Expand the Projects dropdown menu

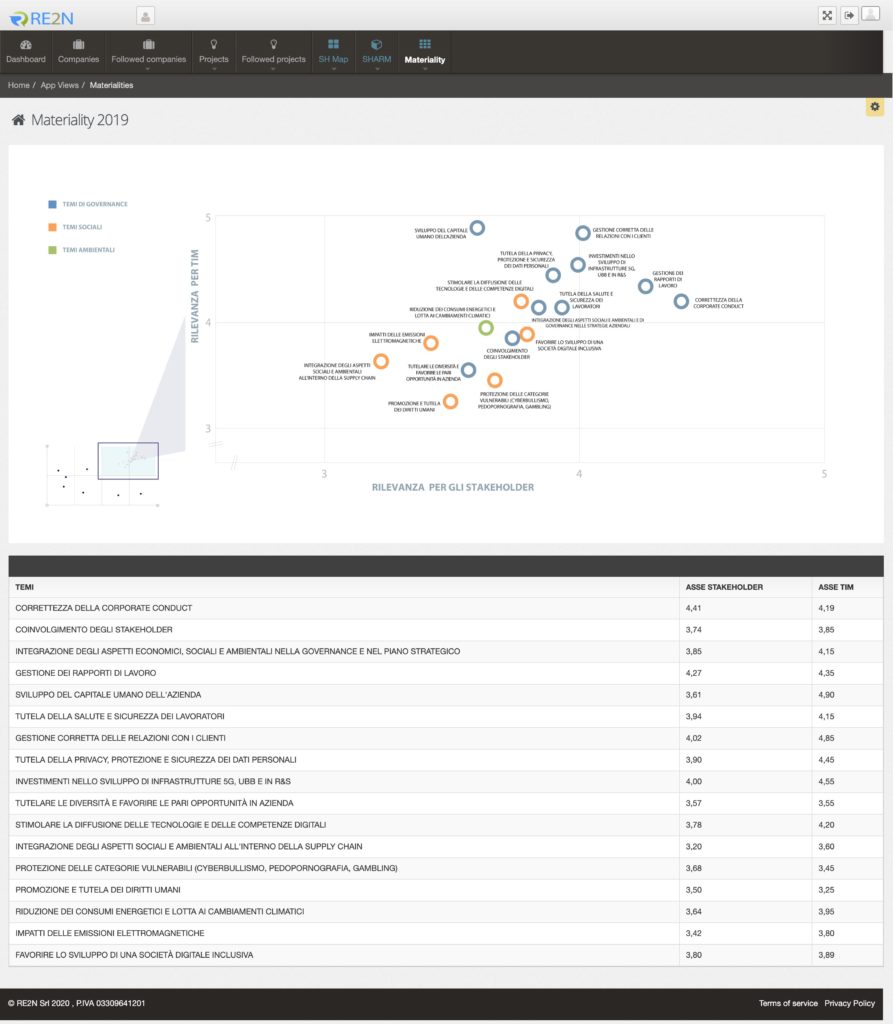click(213, 53)
